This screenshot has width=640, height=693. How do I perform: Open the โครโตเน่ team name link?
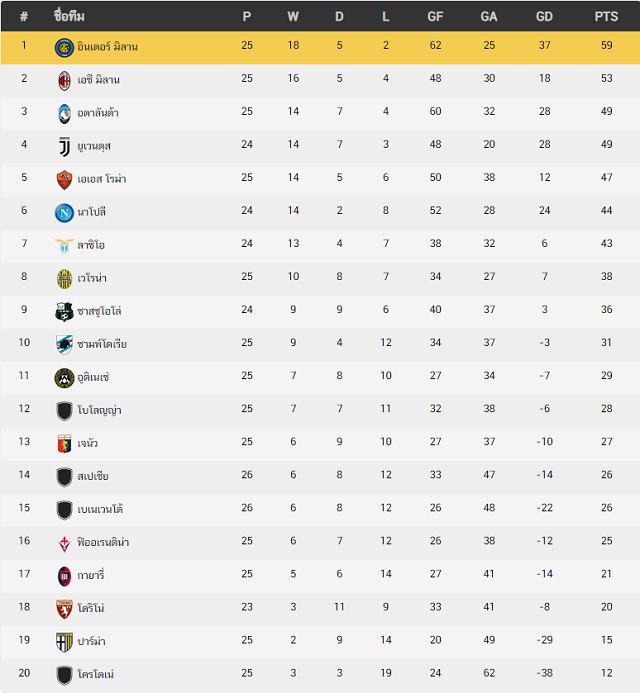(95, 674)
